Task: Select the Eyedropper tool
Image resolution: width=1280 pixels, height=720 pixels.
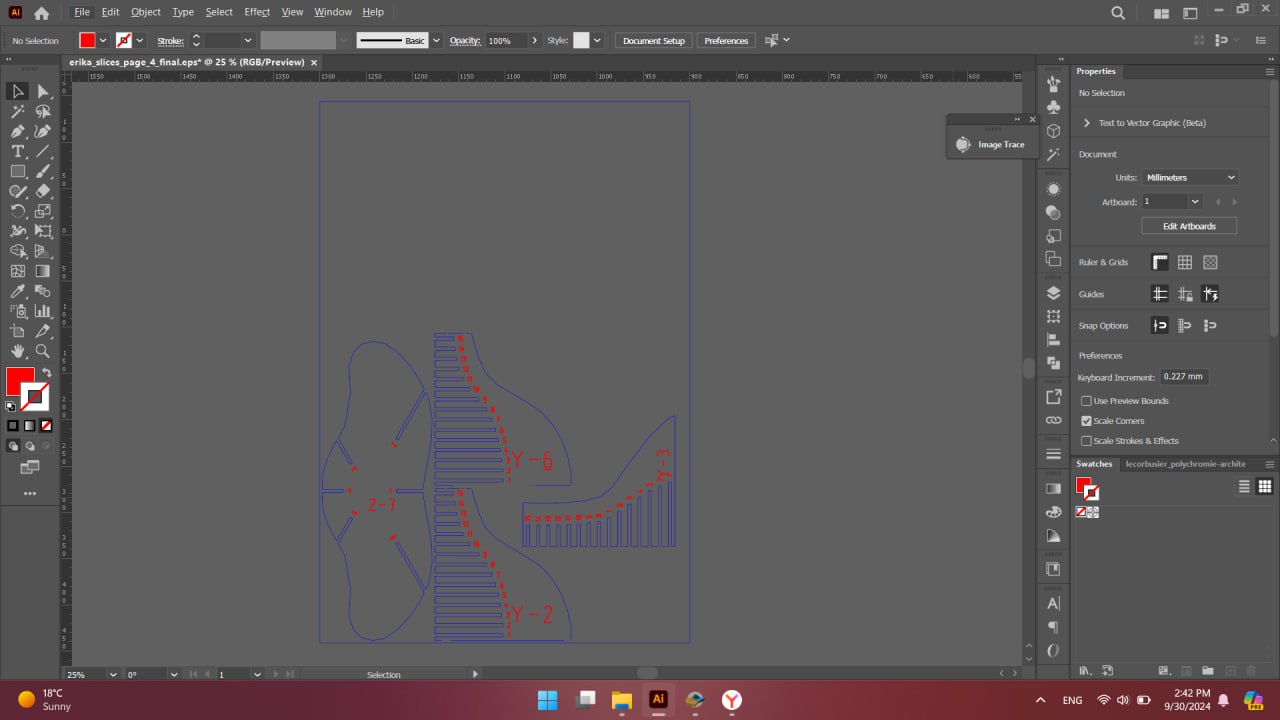Action: [18, 291]
